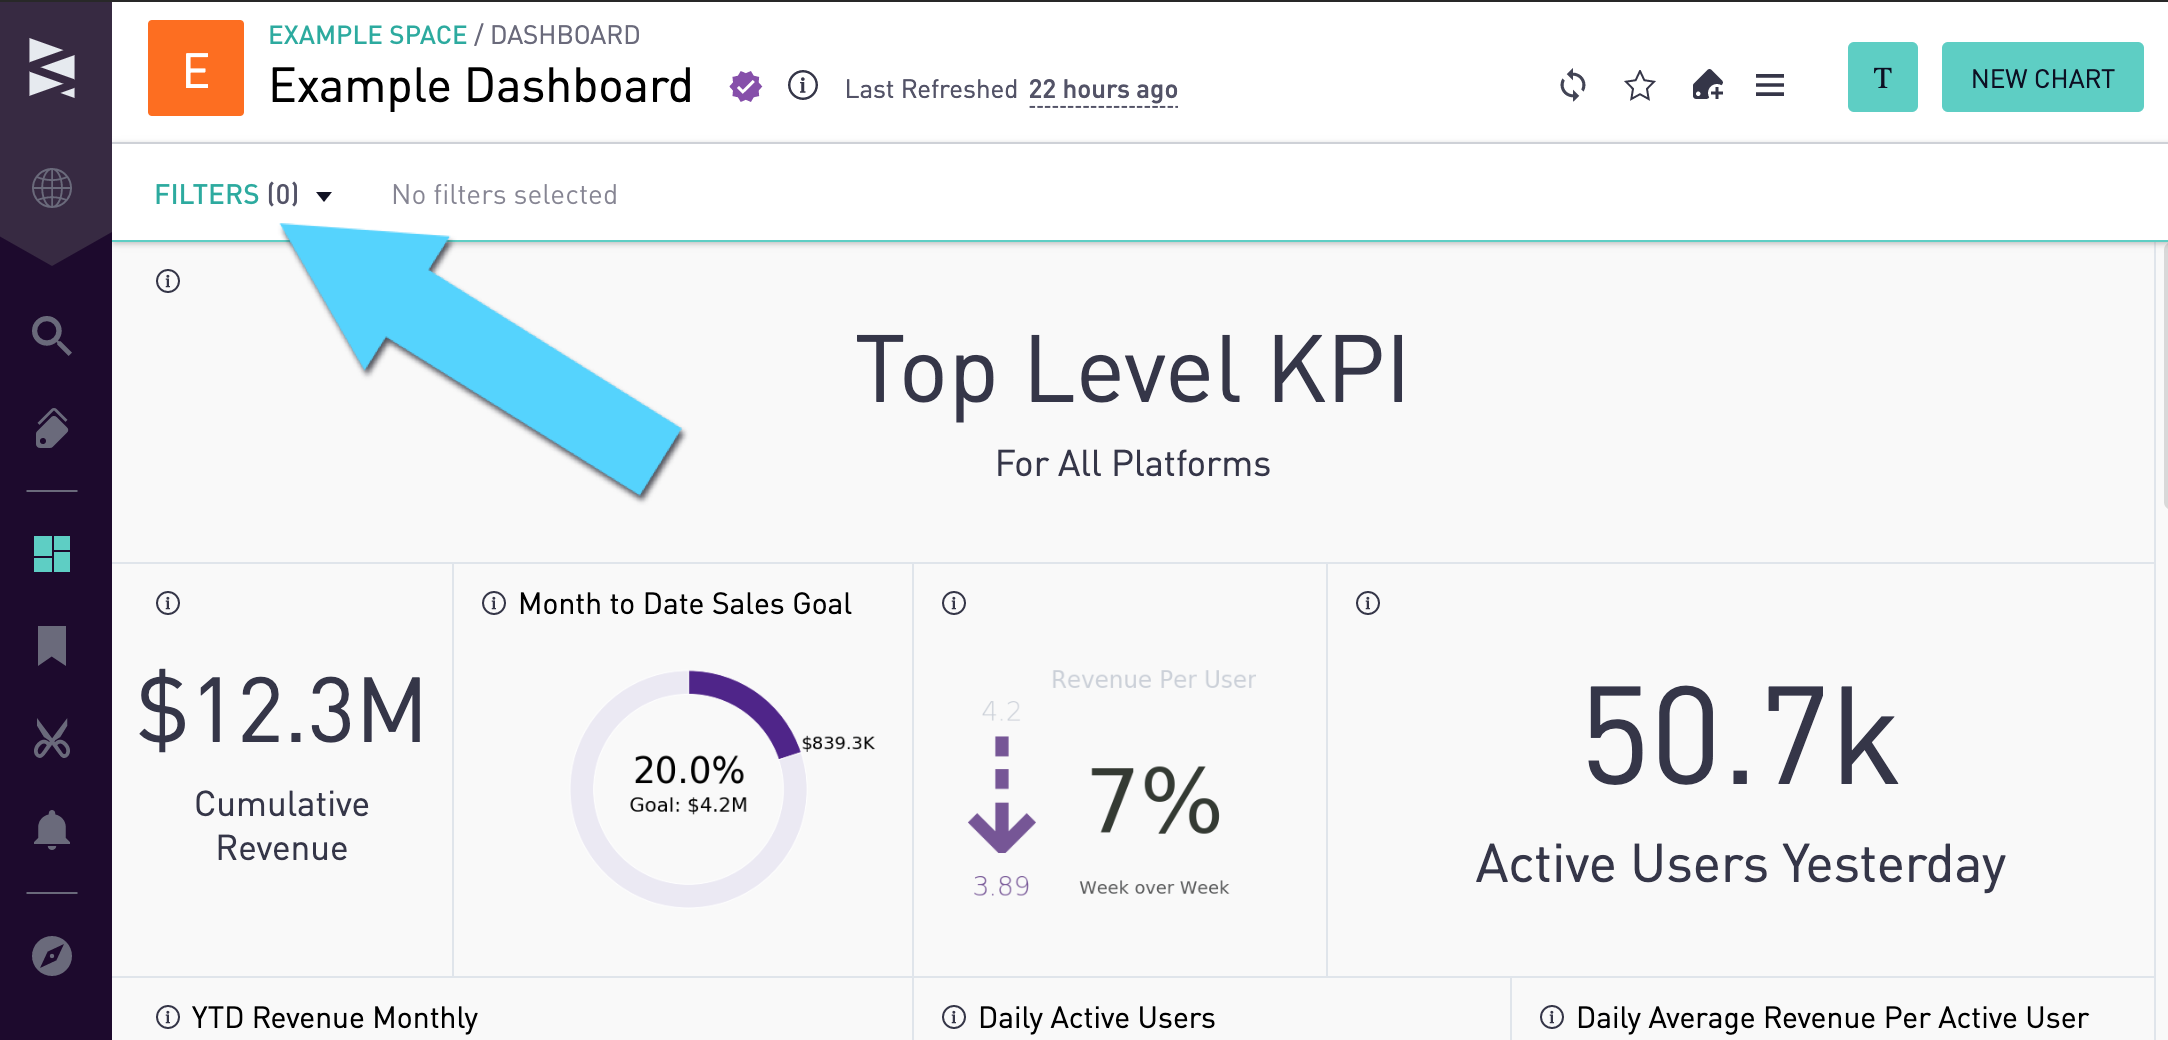Open alerts bell icon in the sidebar

(52, 830)
